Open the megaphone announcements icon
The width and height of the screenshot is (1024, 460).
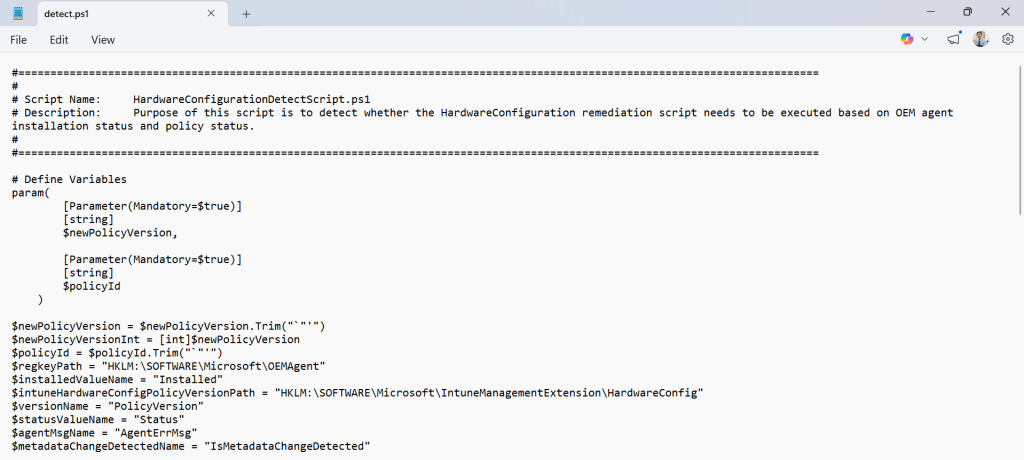pyautogui.click(x=953, y=39)
